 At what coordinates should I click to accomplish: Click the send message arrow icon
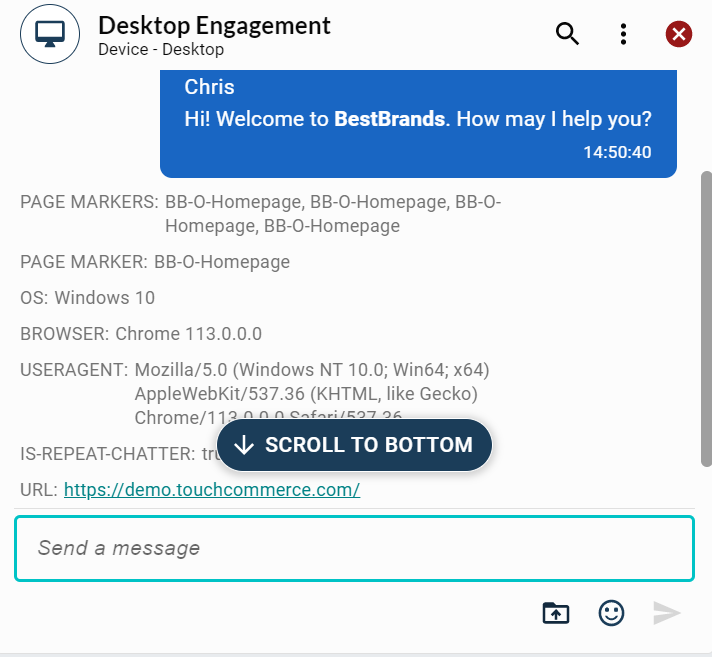click(x=666, y=613)
